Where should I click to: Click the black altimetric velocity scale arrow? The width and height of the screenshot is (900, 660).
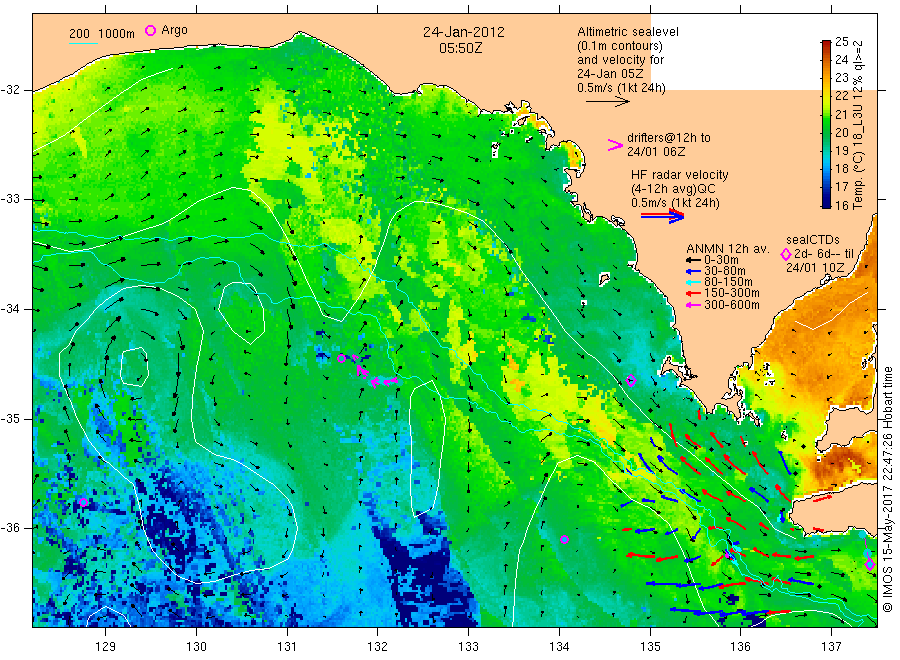pos(608,102)
